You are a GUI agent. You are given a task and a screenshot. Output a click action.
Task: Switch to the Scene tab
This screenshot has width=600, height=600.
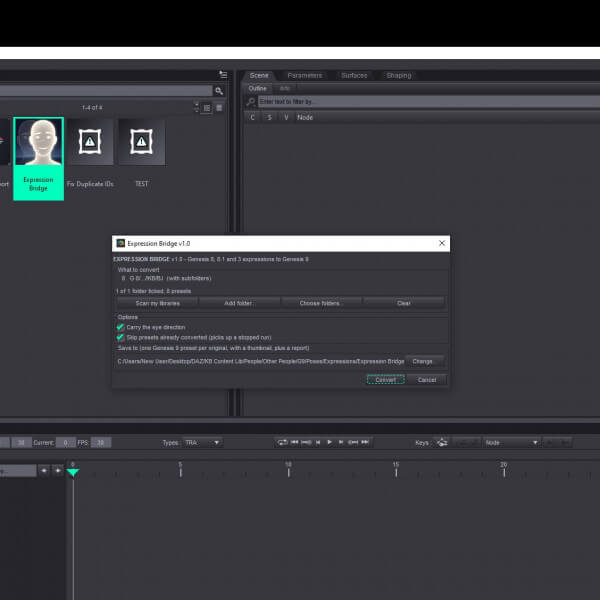[259, 75]
